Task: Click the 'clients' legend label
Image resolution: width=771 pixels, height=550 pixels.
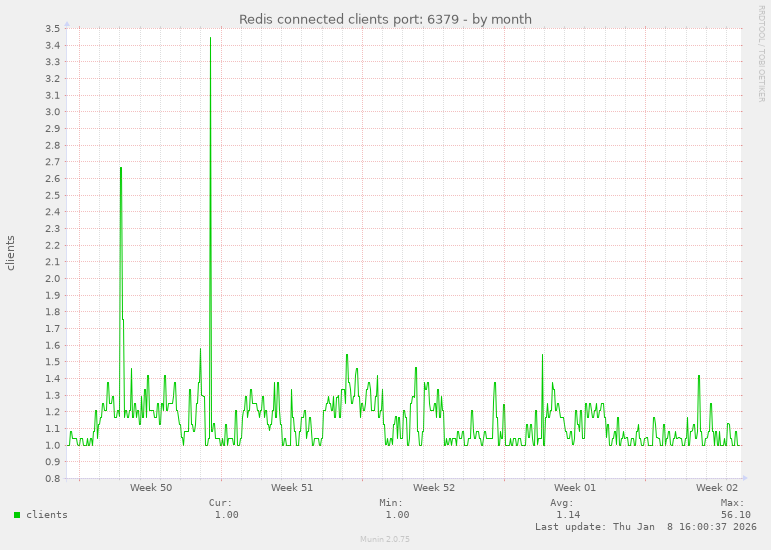Action: click(x=47, y=515)
